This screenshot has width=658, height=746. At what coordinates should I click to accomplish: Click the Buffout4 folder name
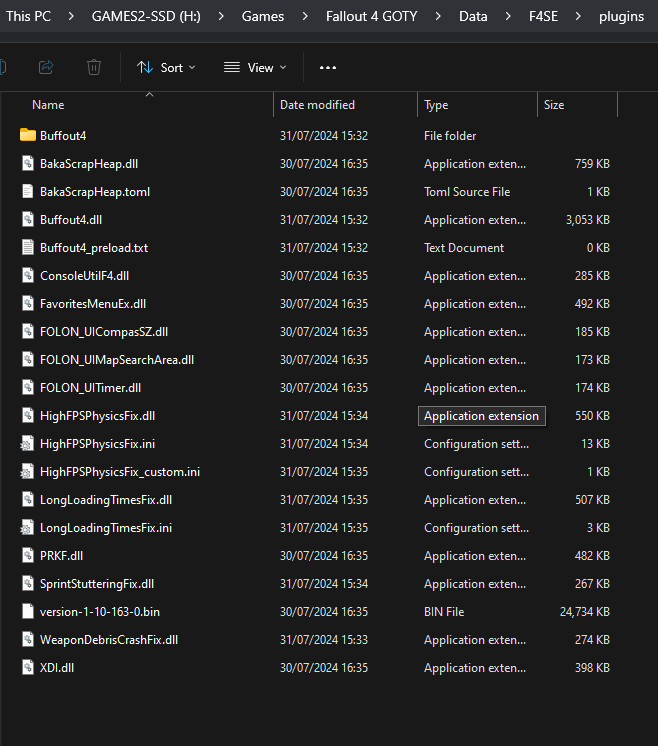63,136
